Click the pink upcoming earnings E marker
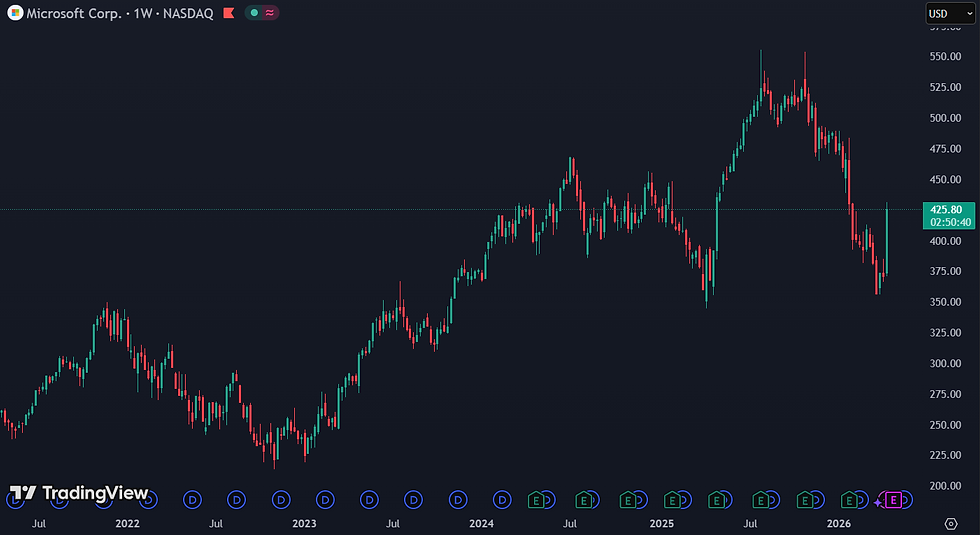This screenshot has width=980, height=535. click(894, 500)
